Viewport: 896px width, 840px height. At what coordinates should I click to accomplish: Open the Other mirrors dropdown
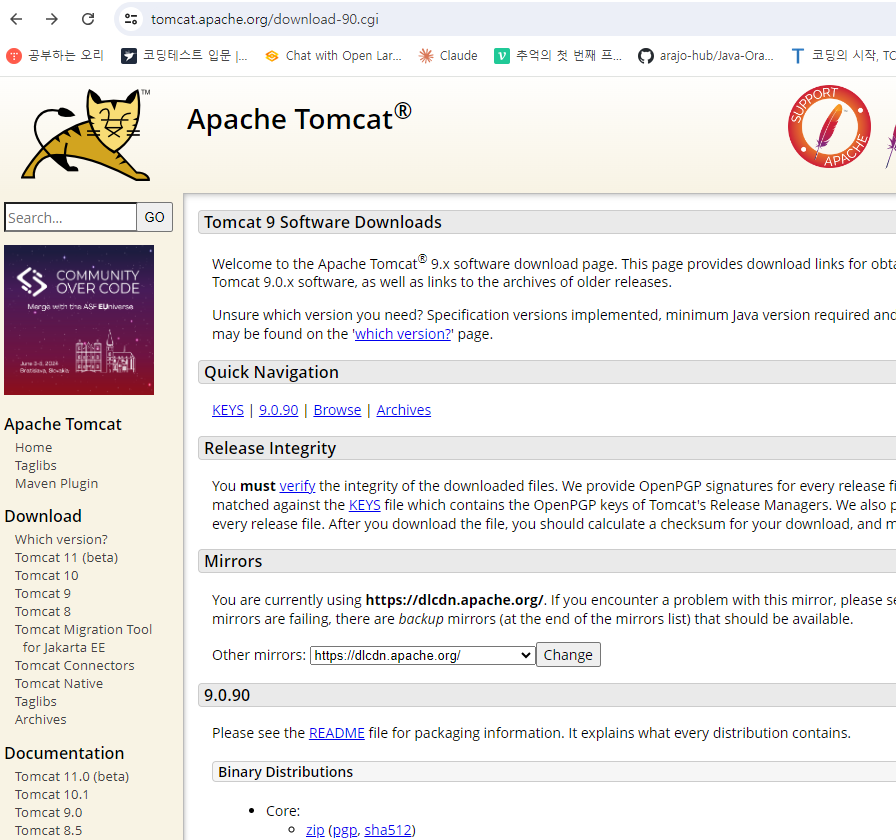tap(422, 655)
